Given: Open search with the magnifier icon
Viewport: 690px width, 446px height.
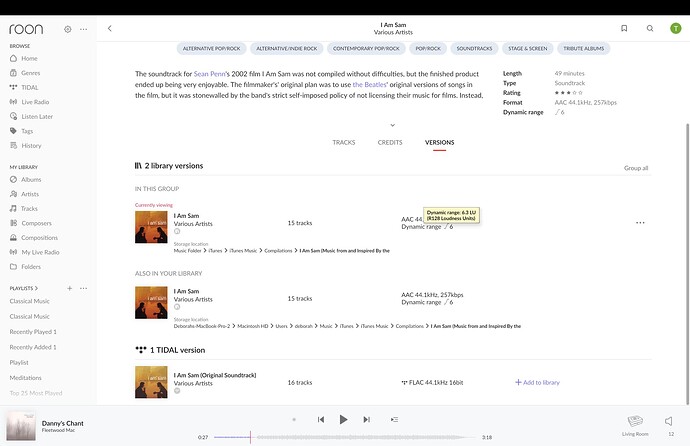Looking at the screenshot, I should [x=650, y=28].
